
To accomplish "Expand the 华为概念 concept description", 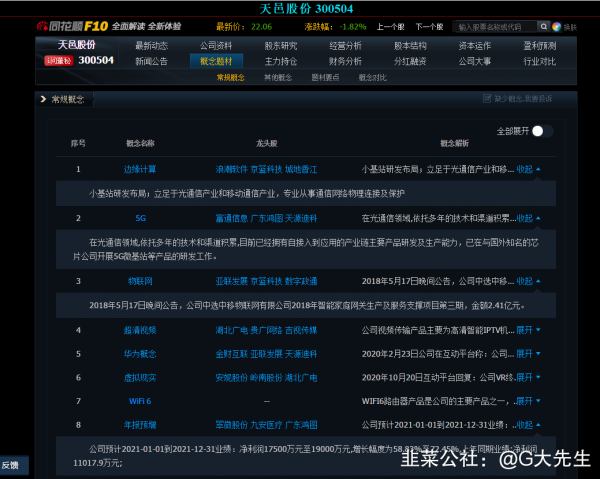I will point(528,354).
